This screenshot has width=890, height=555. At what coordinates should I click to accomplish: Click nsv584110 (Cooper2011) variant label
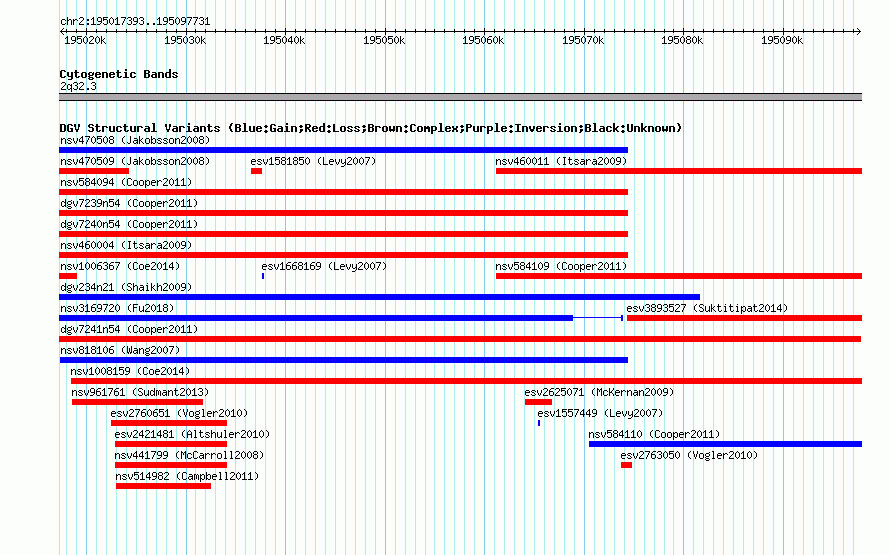click(x=654, y=434)
